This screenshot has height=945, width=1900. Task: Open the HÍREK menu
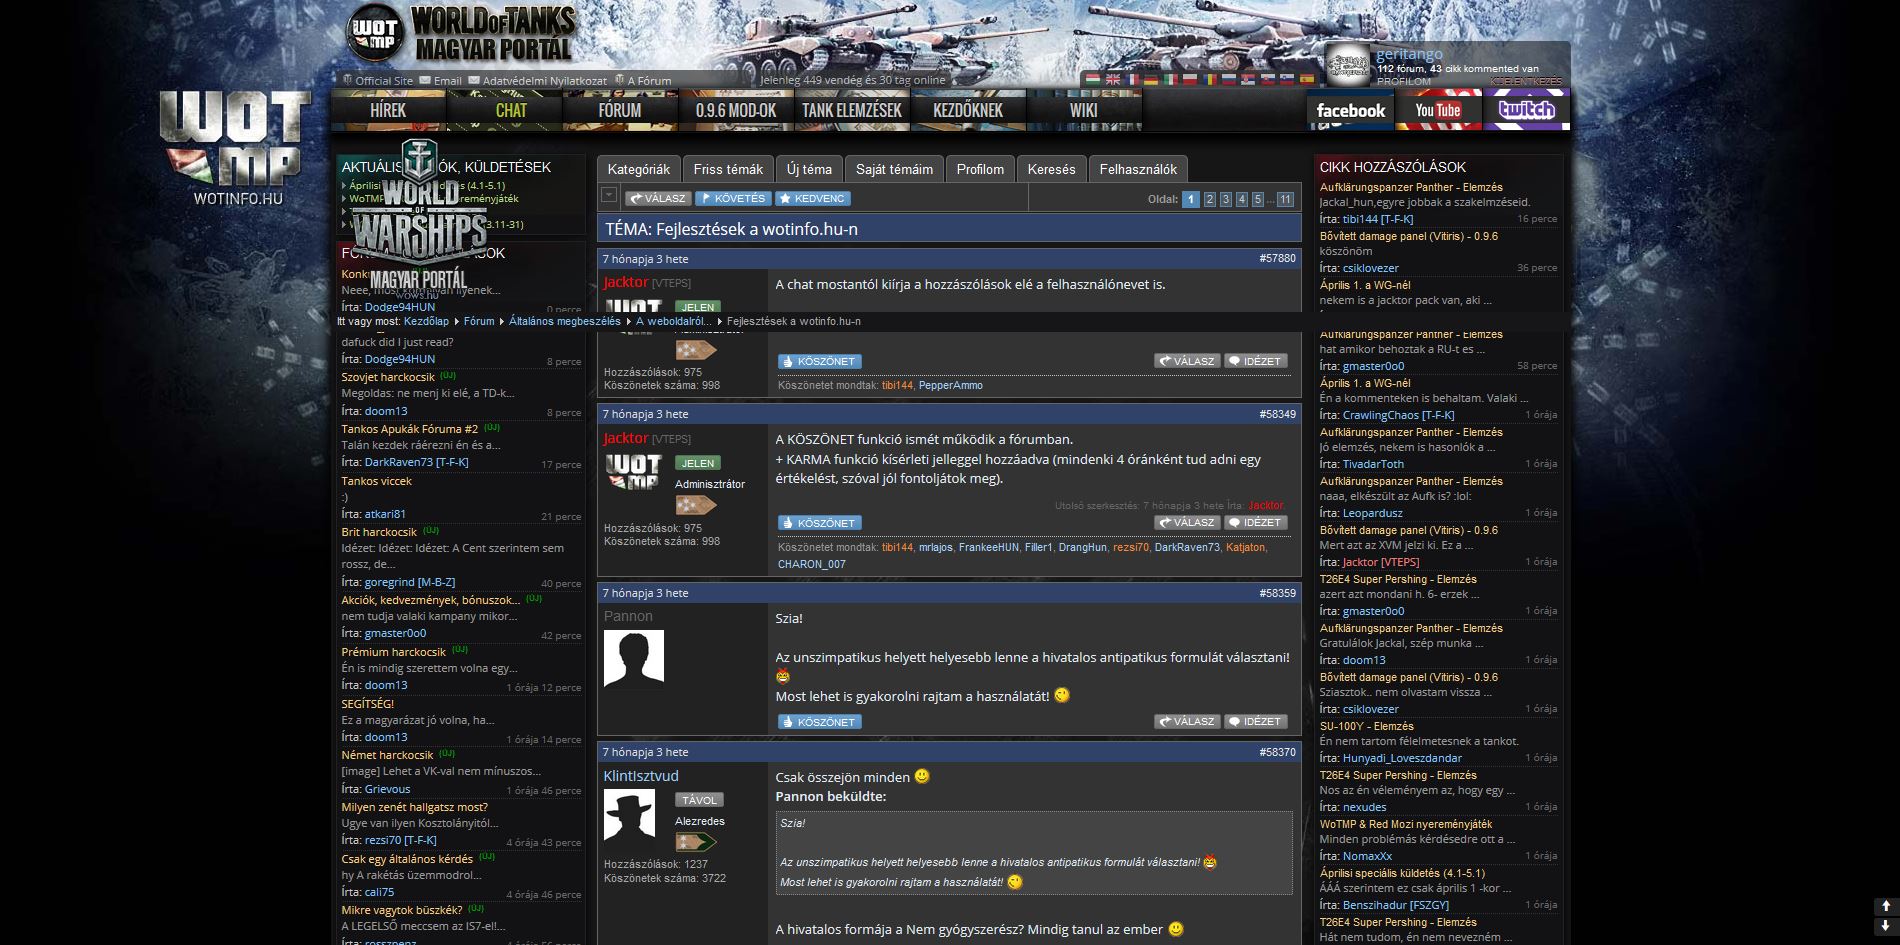(388, 110)
